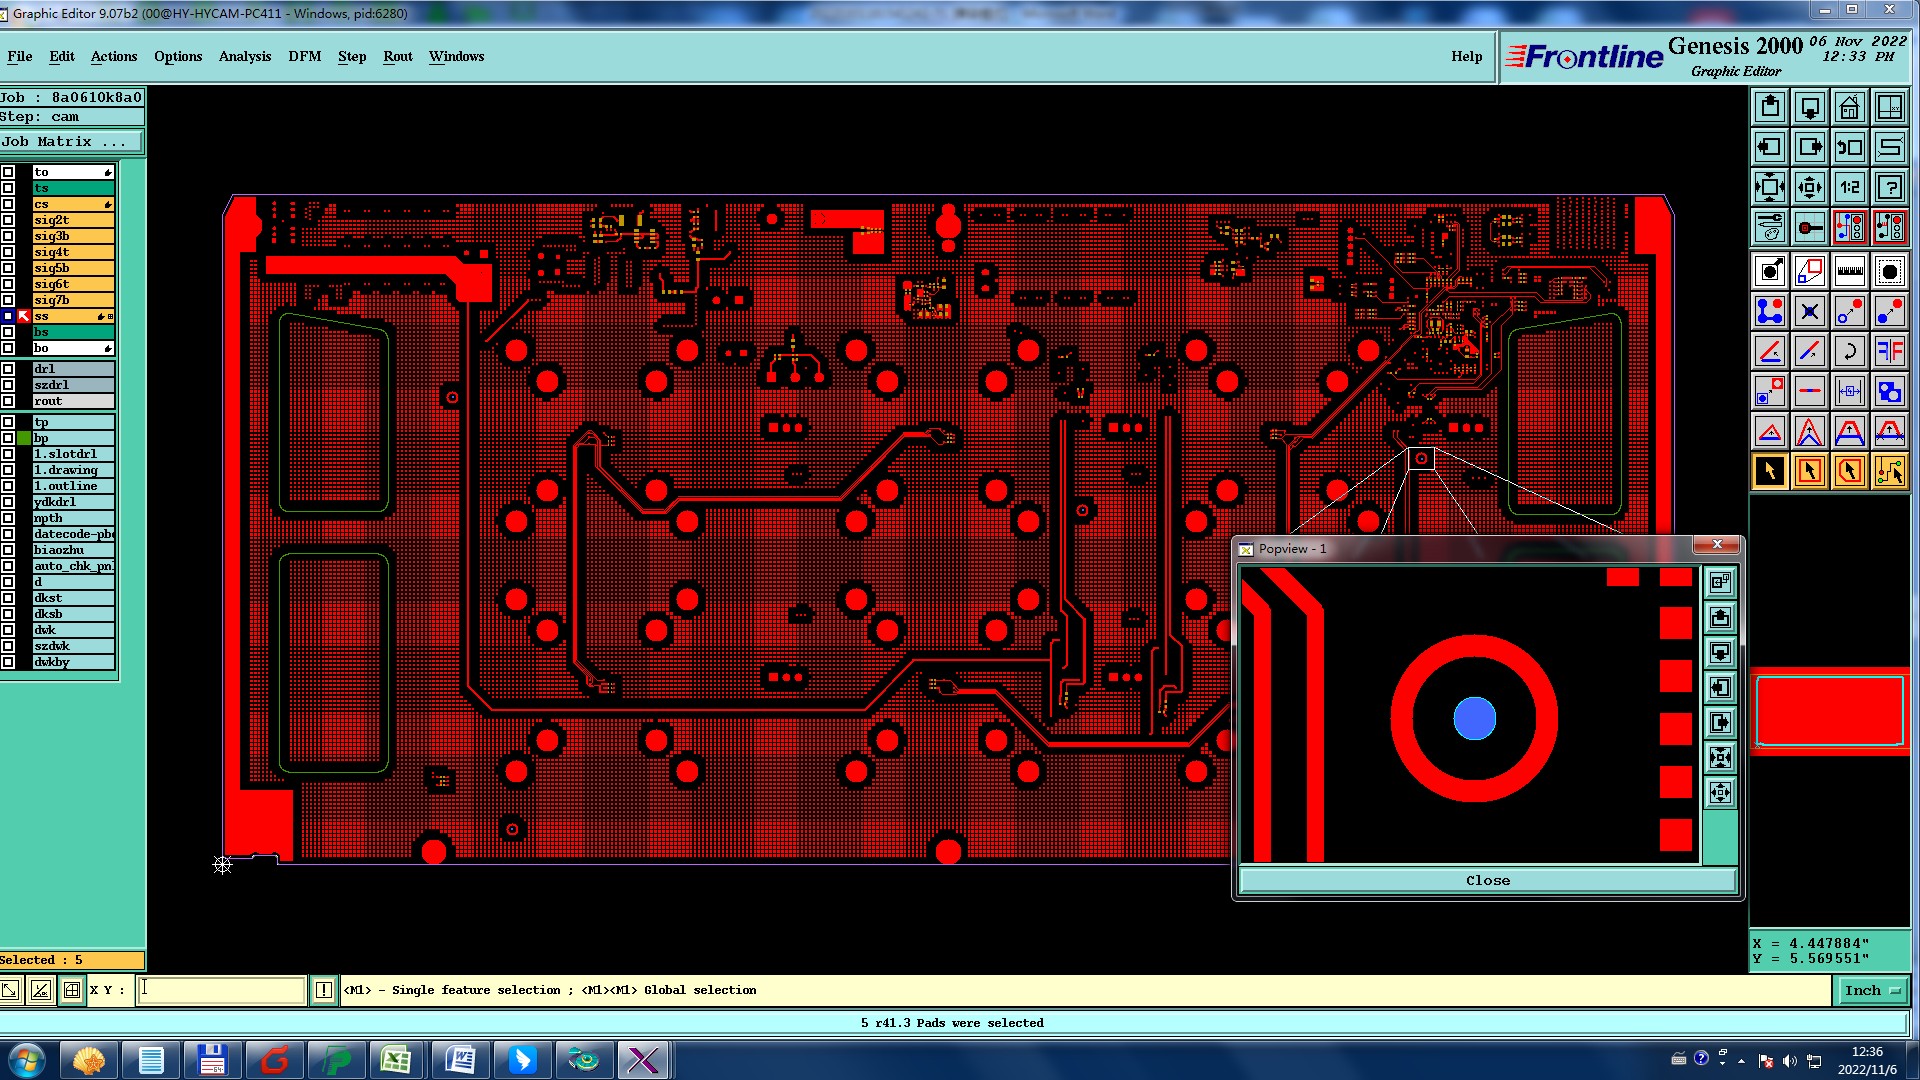Image resolution: width=1920 pixels, height=1080 pixels.
Task: Click the ruler measurement tool icon
Action: click(1850, 271)
